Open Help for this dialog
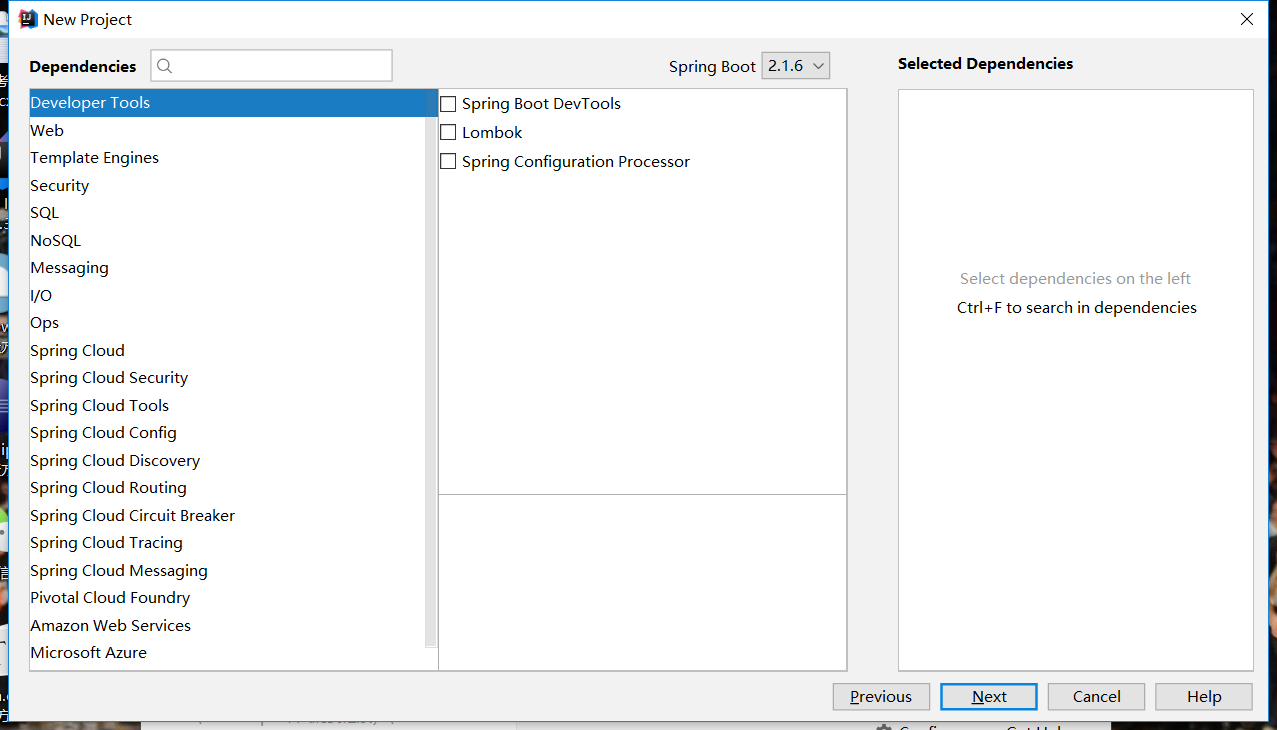1277x730 pixels. (1204, 697)
